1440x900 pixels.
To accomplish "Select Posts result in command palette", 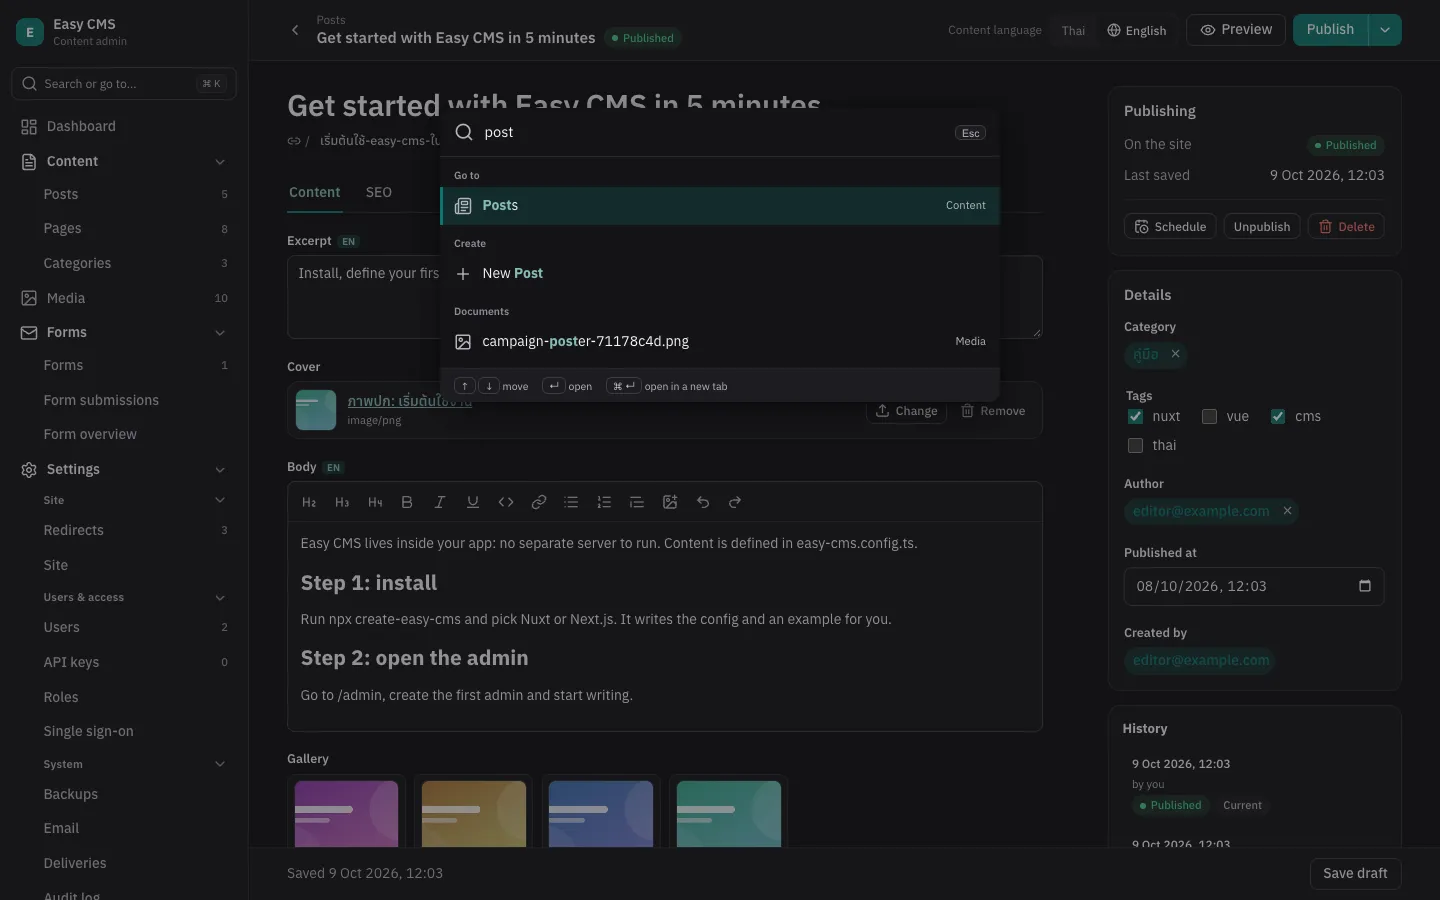I will point(720,205).
